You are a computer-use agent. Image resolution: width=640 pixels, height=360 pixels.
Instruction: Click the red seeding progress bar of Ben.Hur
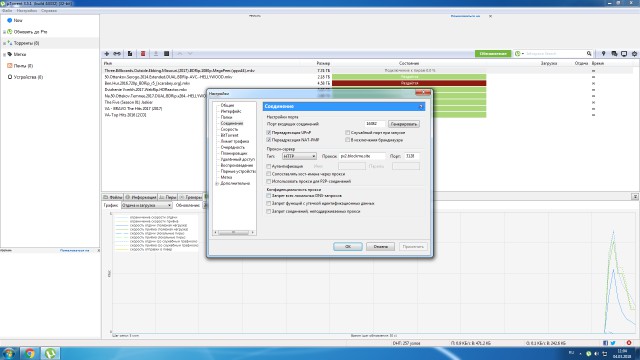point(409,83)
